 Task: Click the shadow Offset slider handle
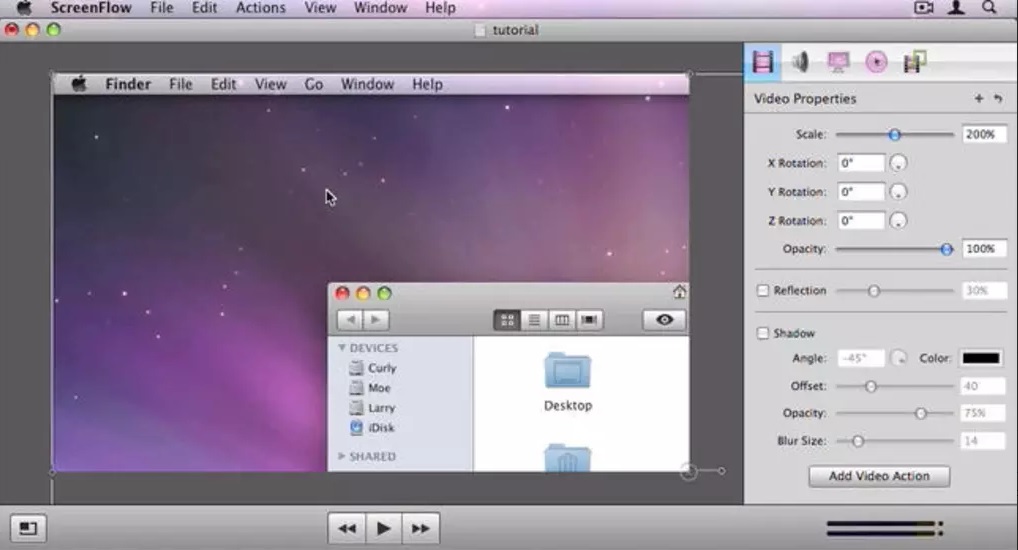click(x=871, y=386)
